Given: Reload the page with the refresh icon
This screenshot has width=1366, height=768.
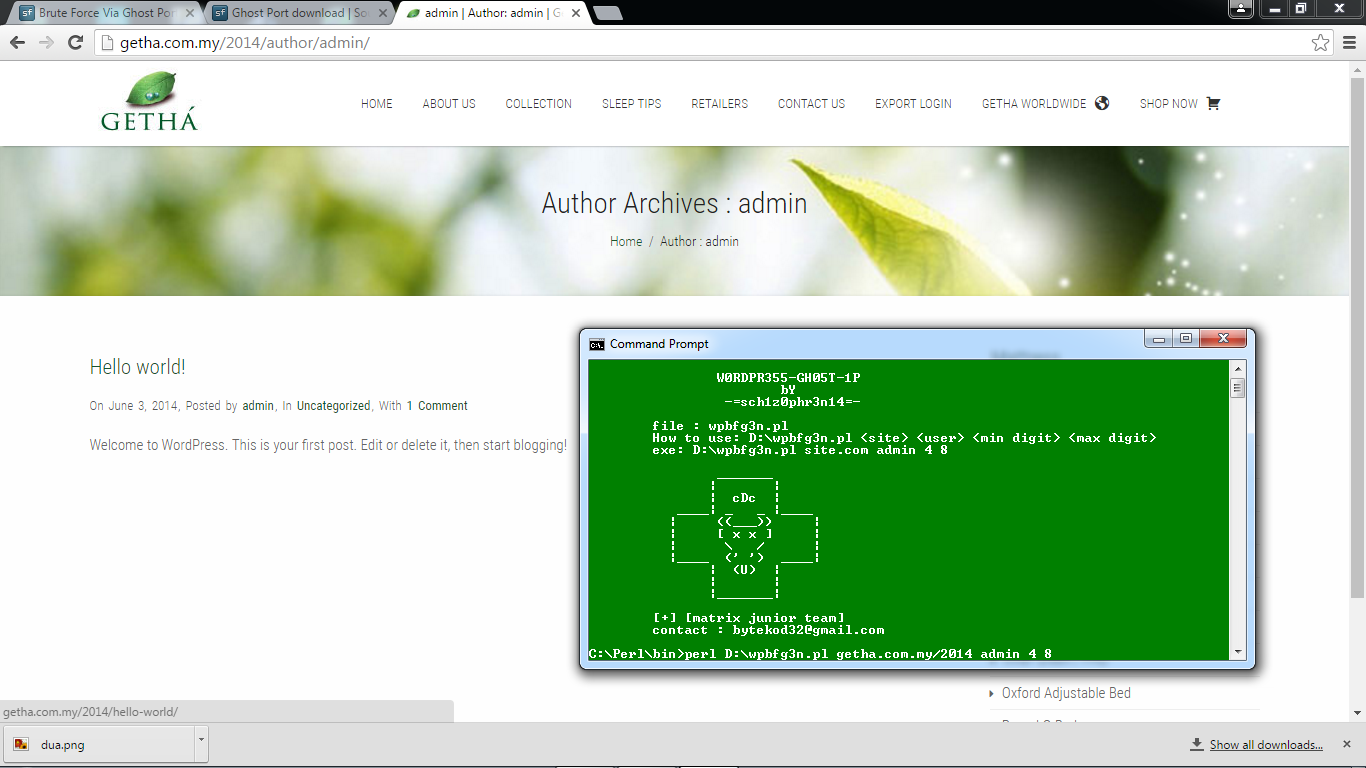Looking at the screenshot, I should click(75, 43).
